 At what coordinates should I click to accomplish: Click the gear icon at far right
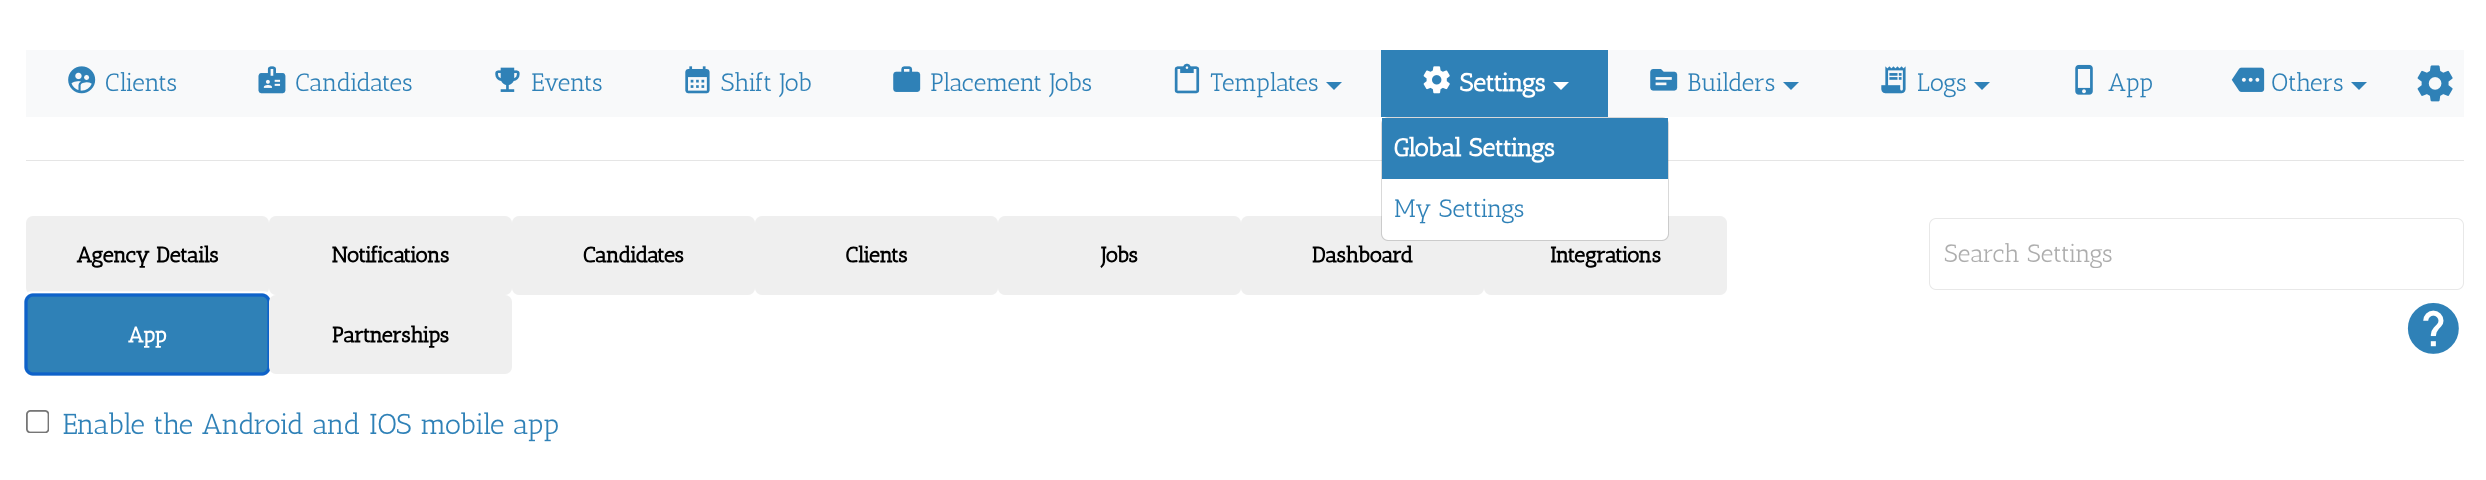click(x=2434, y=83)
